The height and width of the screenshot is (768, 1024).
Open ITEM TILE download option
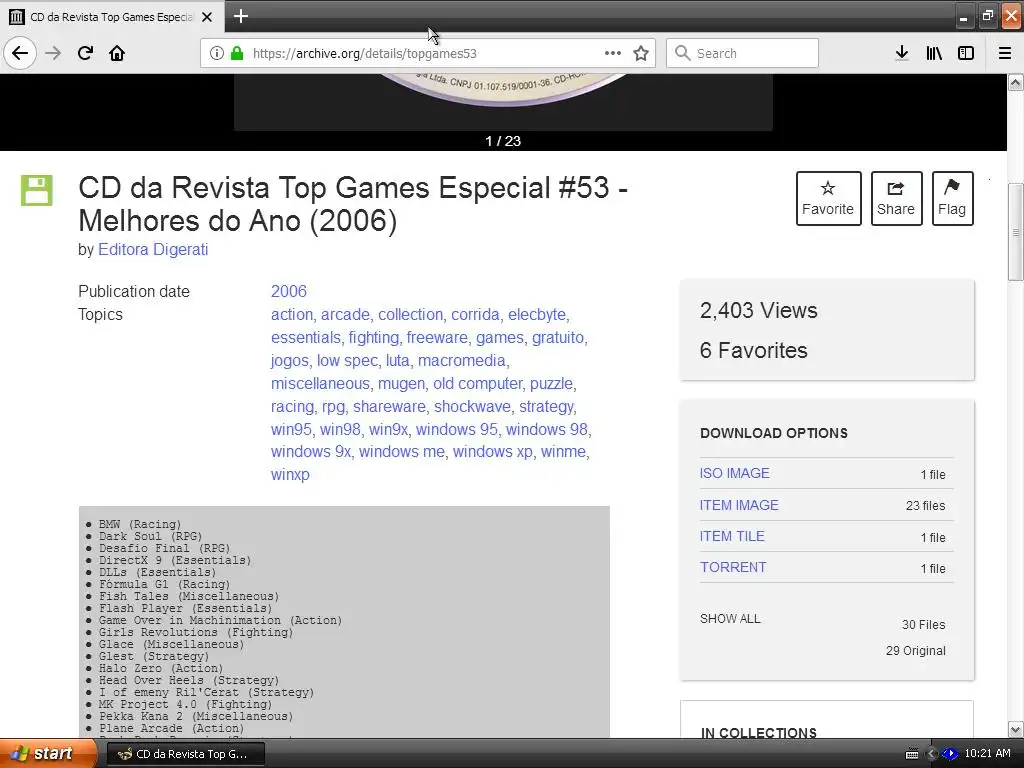click(x=731, y=536)
